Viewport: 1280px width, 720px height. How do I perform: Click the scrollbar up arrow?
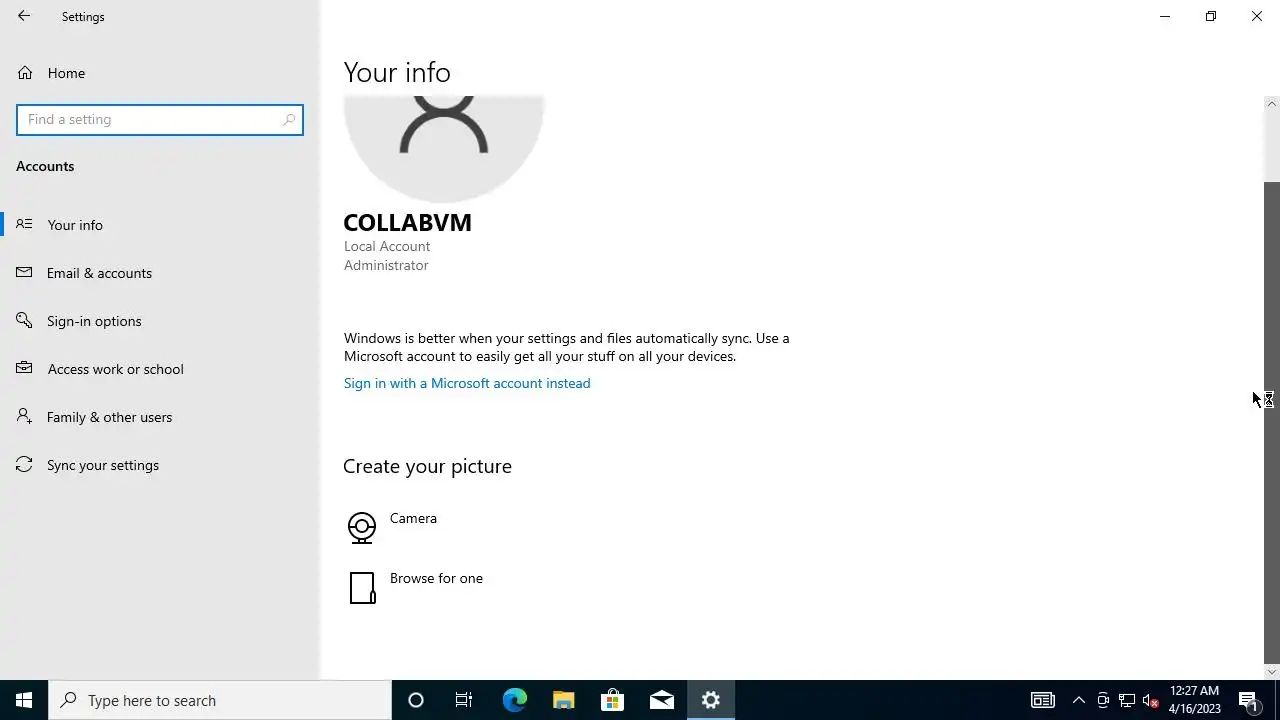coord(1272,104)
